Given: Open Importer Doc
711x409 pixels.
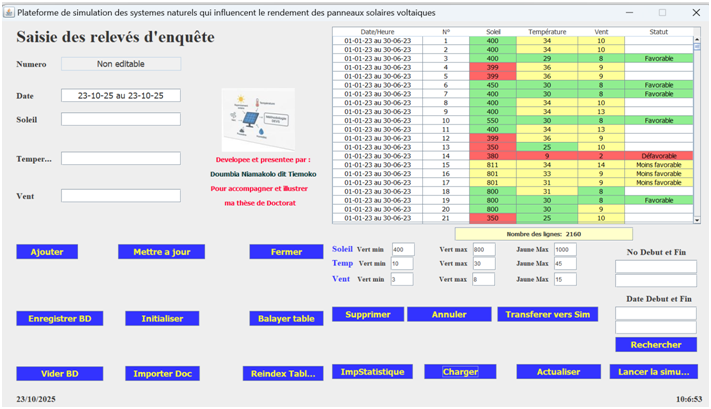Looking at the screenshot, I should [161, 373].
